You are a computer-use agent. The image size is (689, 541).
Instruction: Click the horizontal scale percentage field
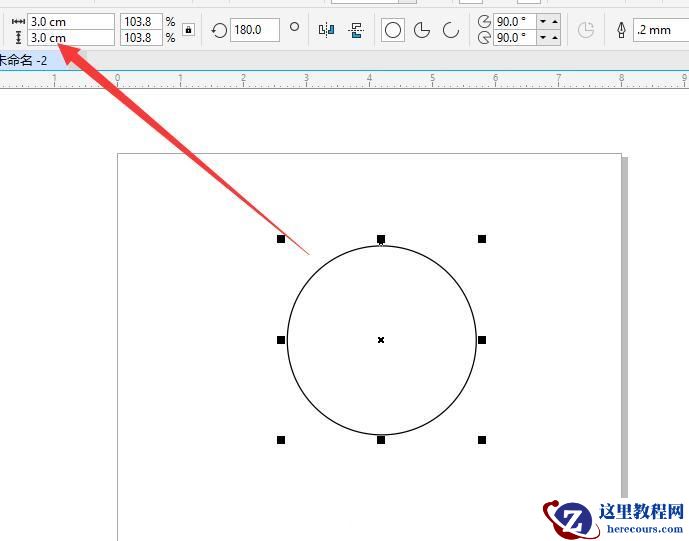(141, 21)
